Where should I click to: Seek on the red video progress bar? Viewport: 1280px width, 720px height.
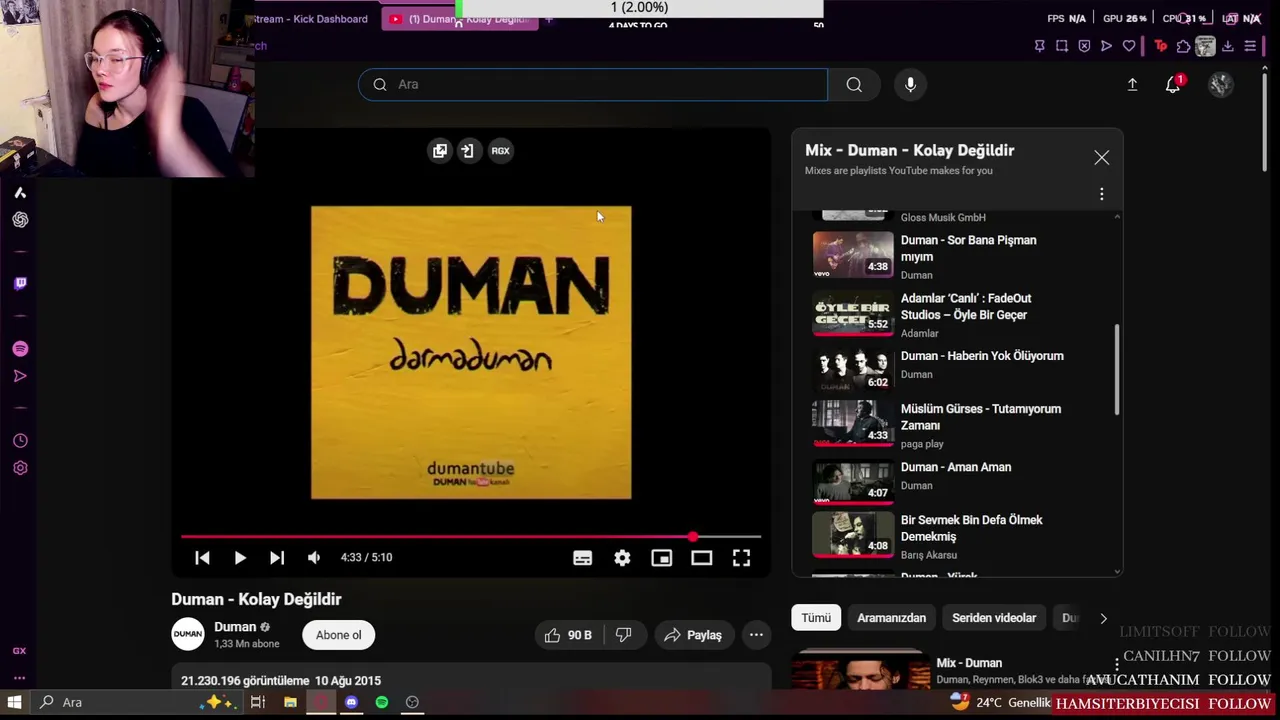(471, 537)
